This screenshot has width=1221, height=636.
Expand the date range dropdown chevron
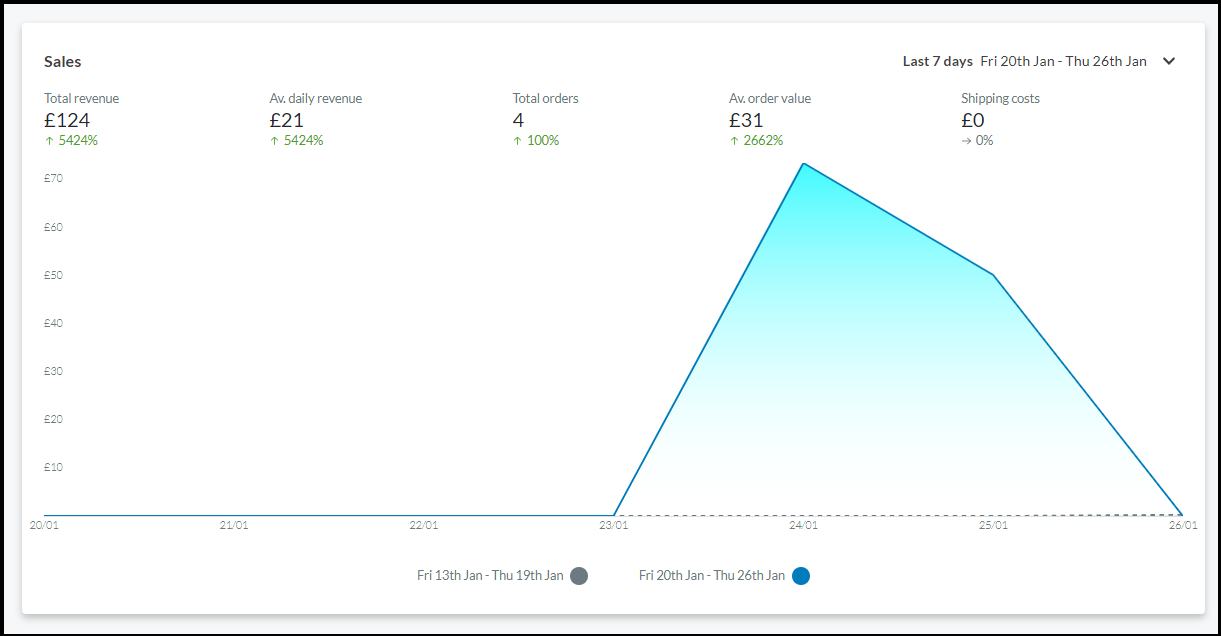(x=1169, y=61)
